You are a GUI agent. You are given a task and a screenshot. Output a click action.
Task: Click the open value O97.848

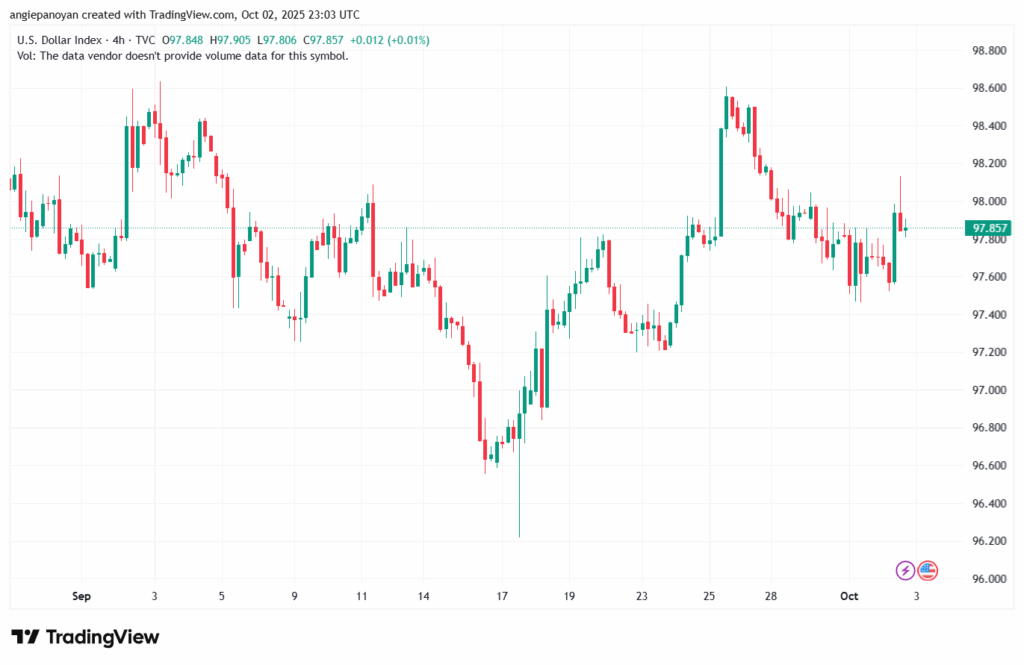[182, 40]
